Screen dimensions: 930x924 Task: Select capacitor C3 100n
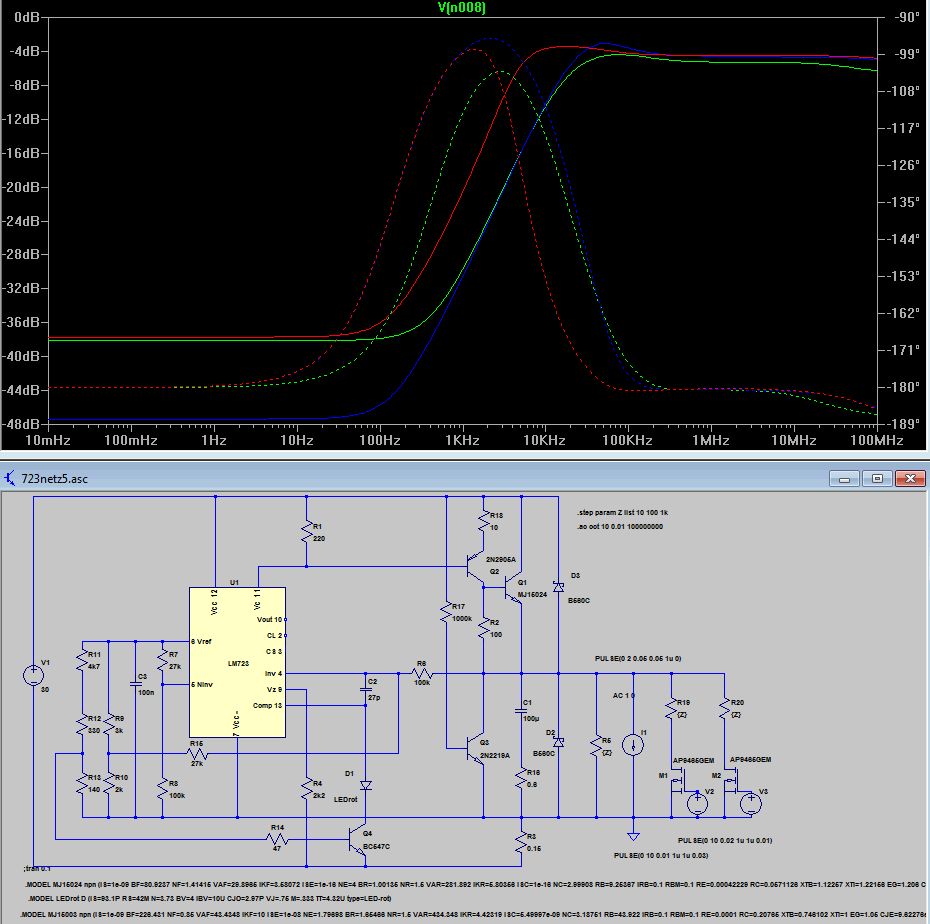pos(135,684)
